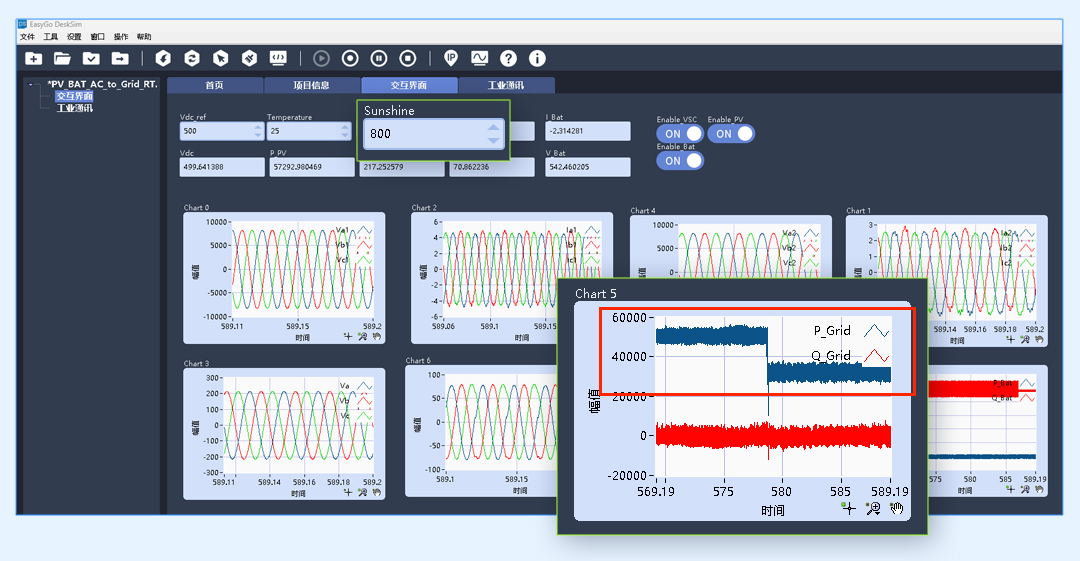The image size is (1080, 561).
Task: Switch to the 首页 tab
Action: 215,85
